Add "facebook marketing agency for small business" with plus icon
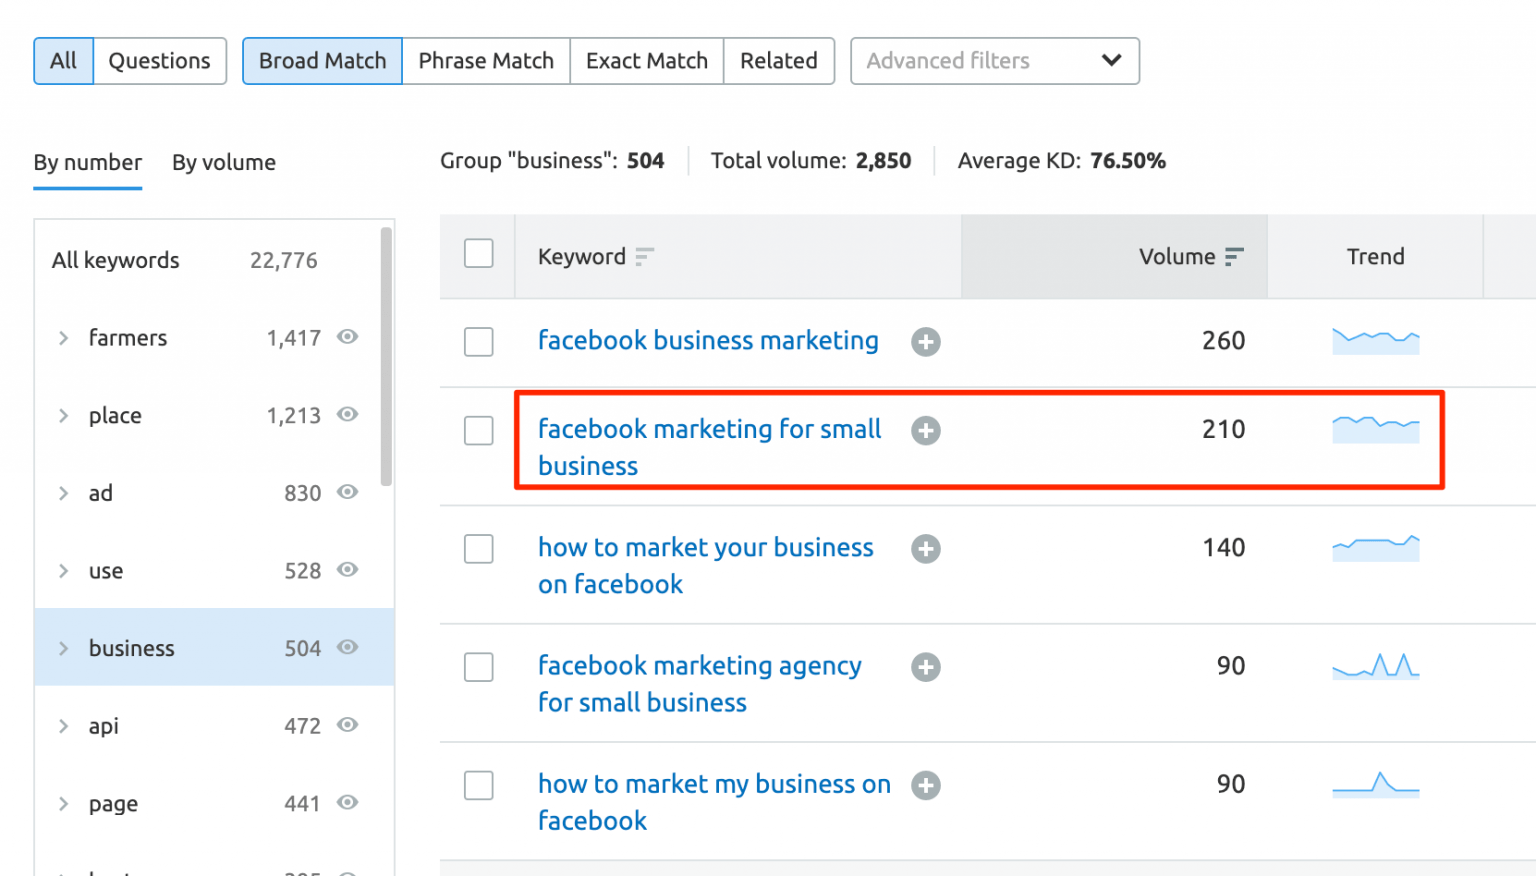1536x876 pixels. pos(925,666)
